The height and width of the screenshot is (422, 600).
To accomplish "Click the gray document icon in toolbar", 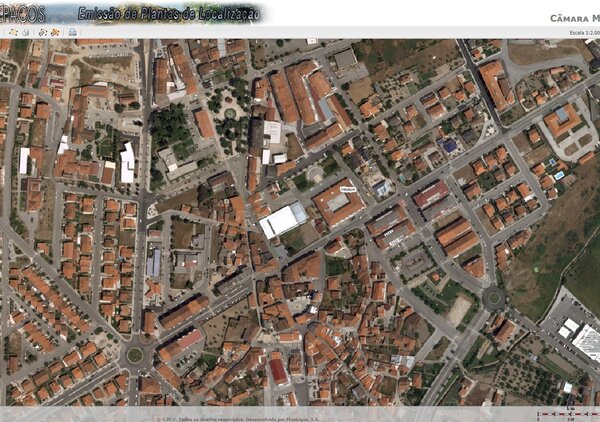I will coord(25,32).
